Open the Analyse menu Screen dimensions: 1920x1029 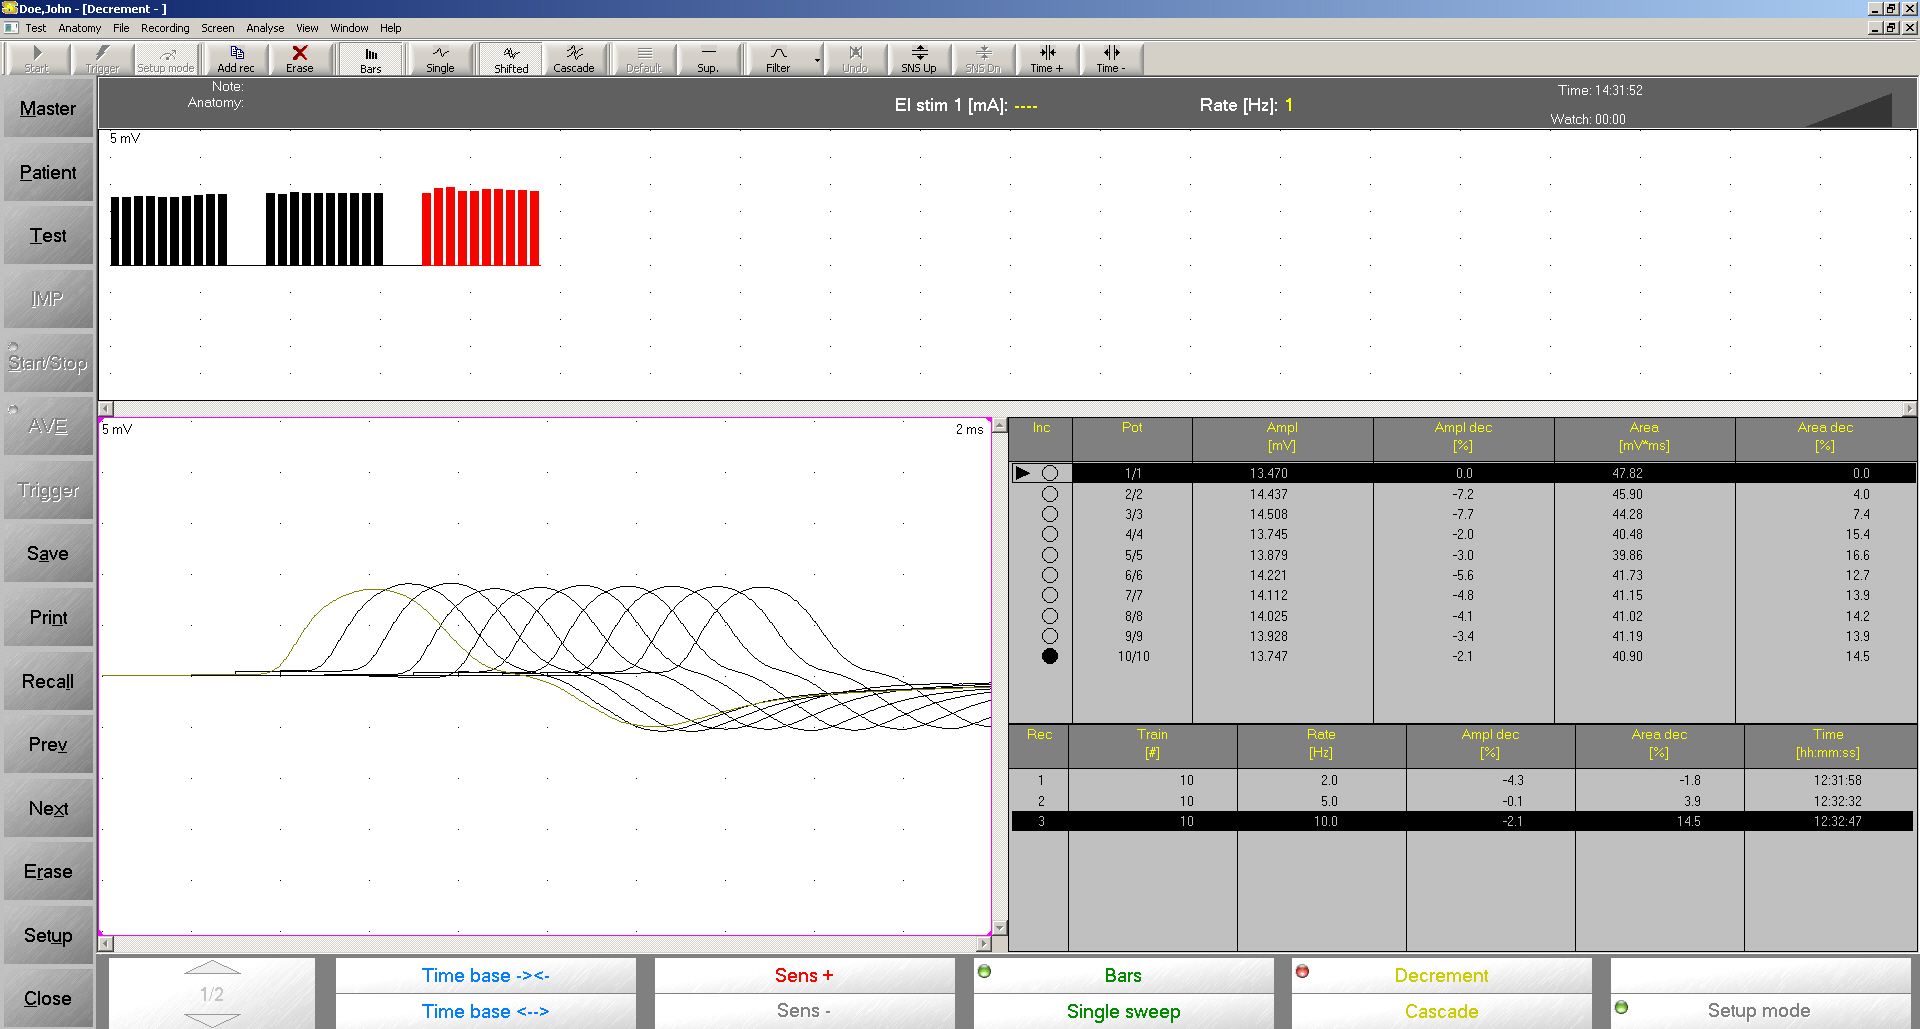click(x=265, y=28)
